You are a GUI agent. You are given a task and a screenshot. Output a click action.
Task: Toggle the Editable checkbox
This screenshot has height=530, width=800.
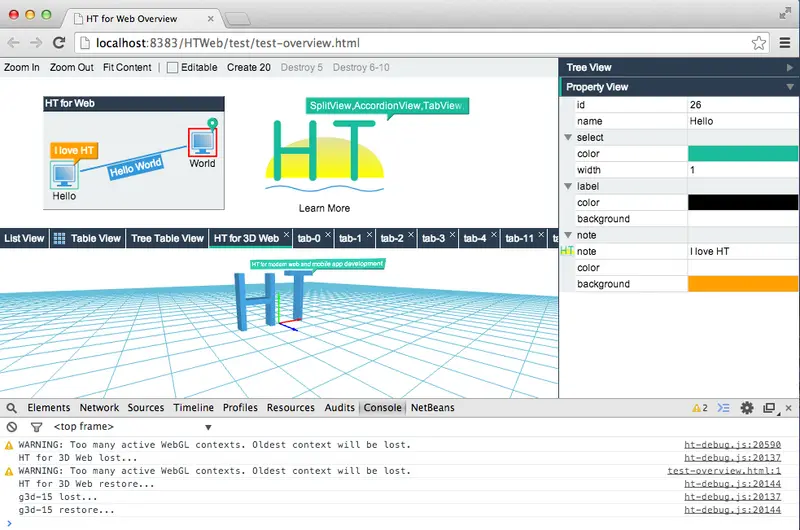tap(172, 67)
